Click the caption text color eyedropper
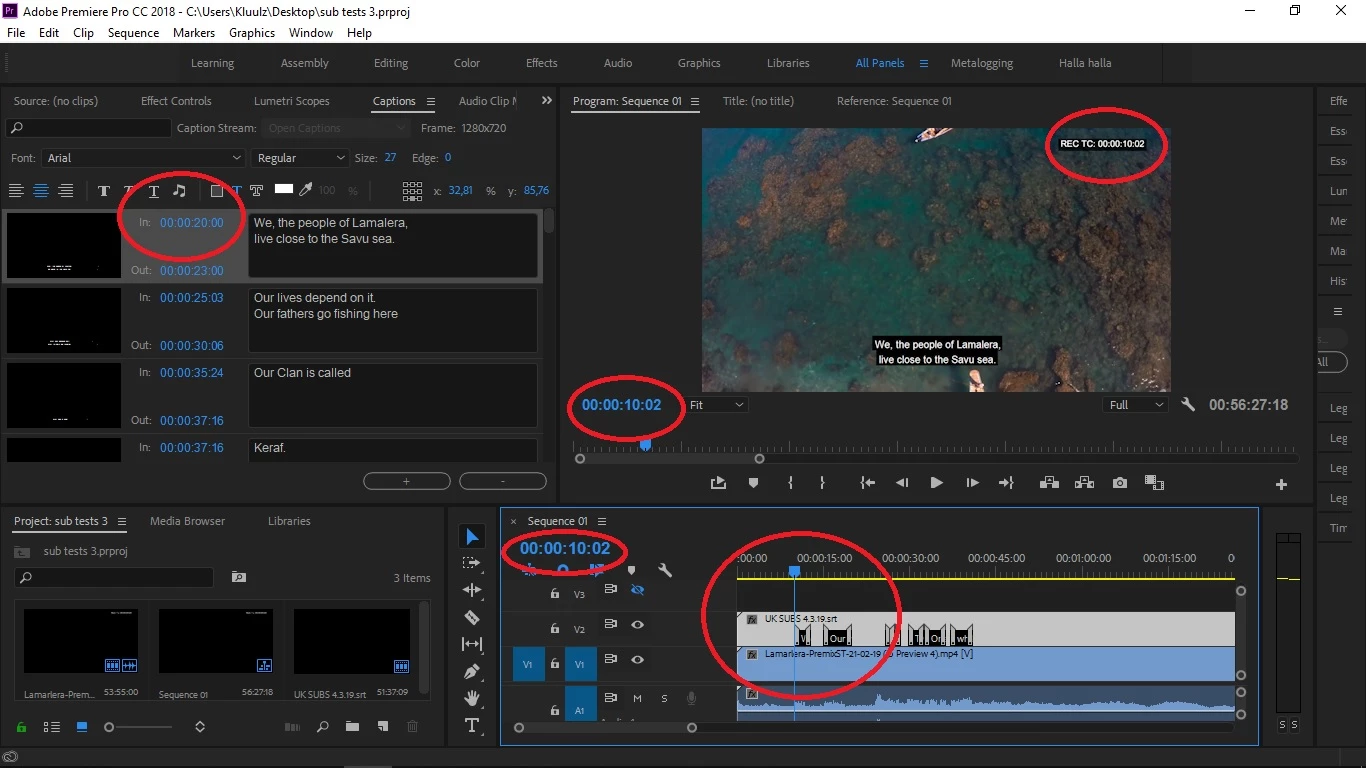This screenshot has width=1366, height=768. point(306,190)
